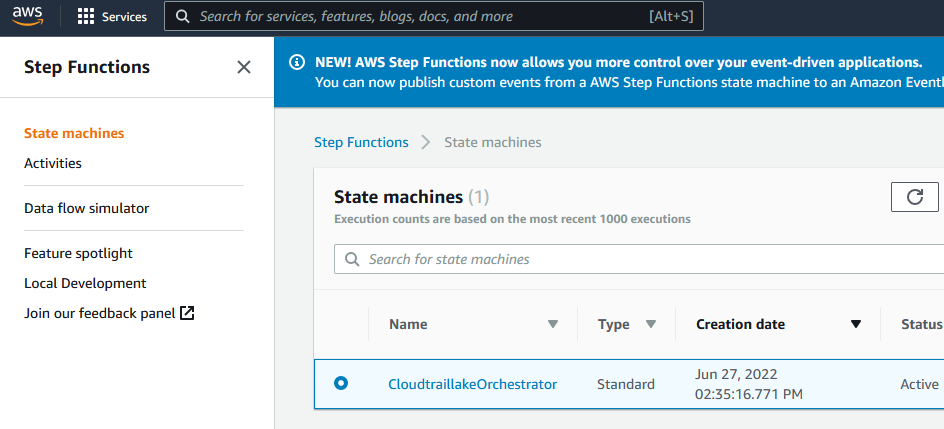Click the info icon in blue banner

click(x=297, y=62)
